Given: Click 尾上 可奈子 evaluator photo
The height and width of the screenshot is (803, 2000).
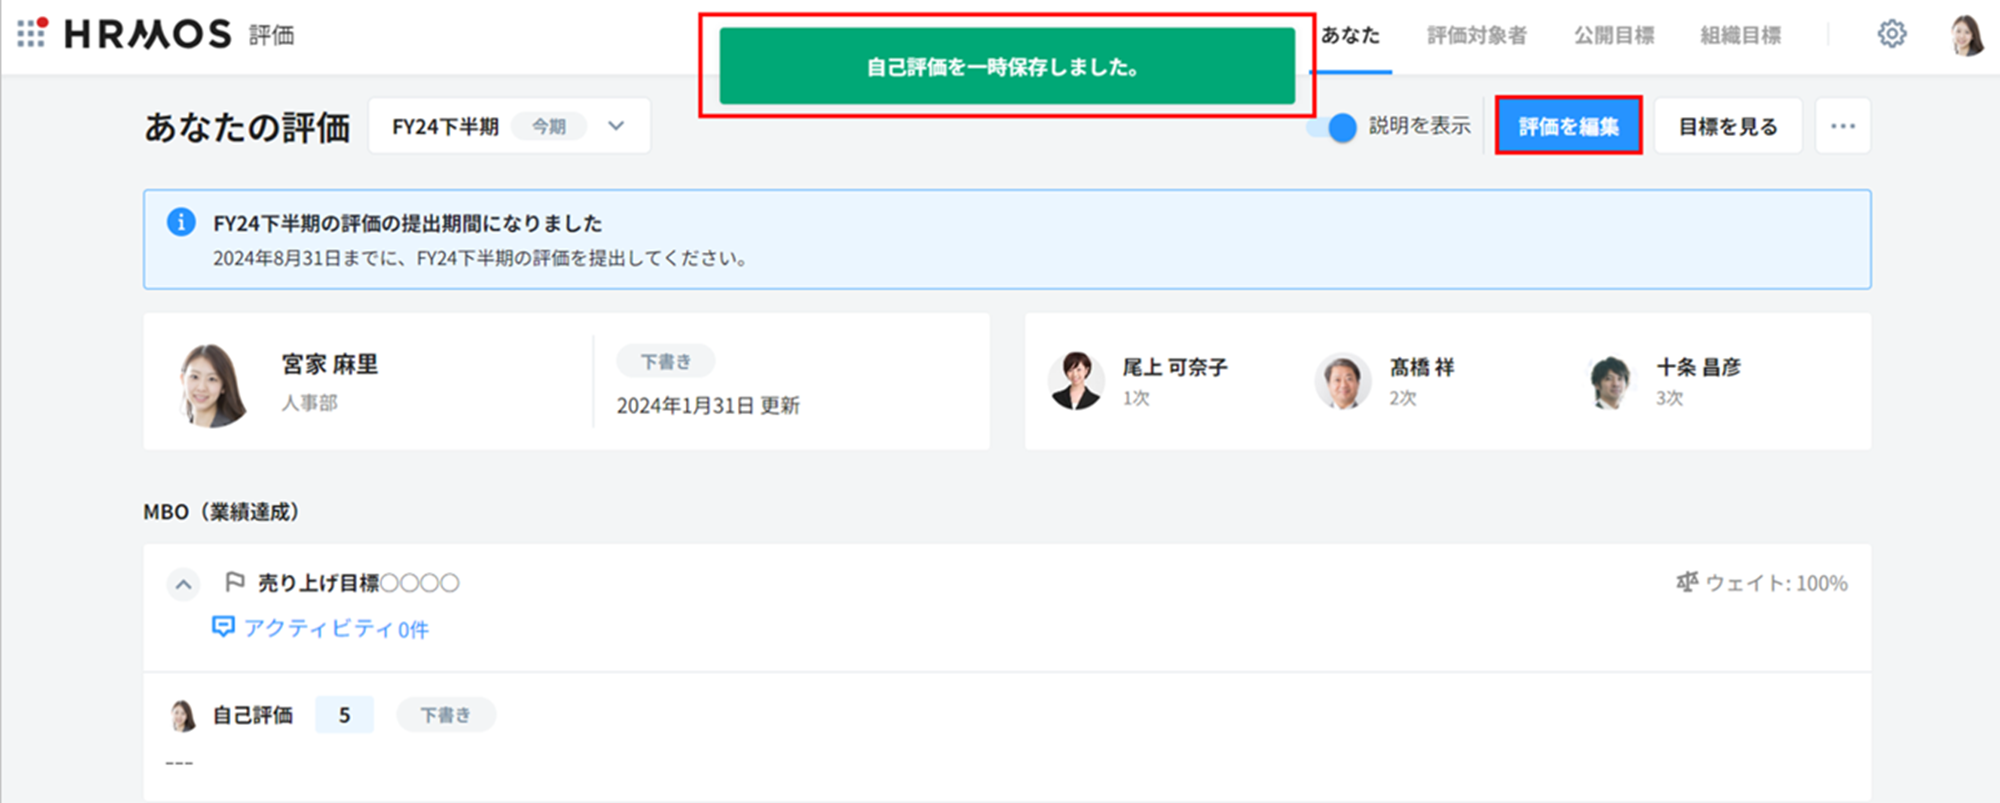Looking at the screenshot, I should [x=1076, y=381].
